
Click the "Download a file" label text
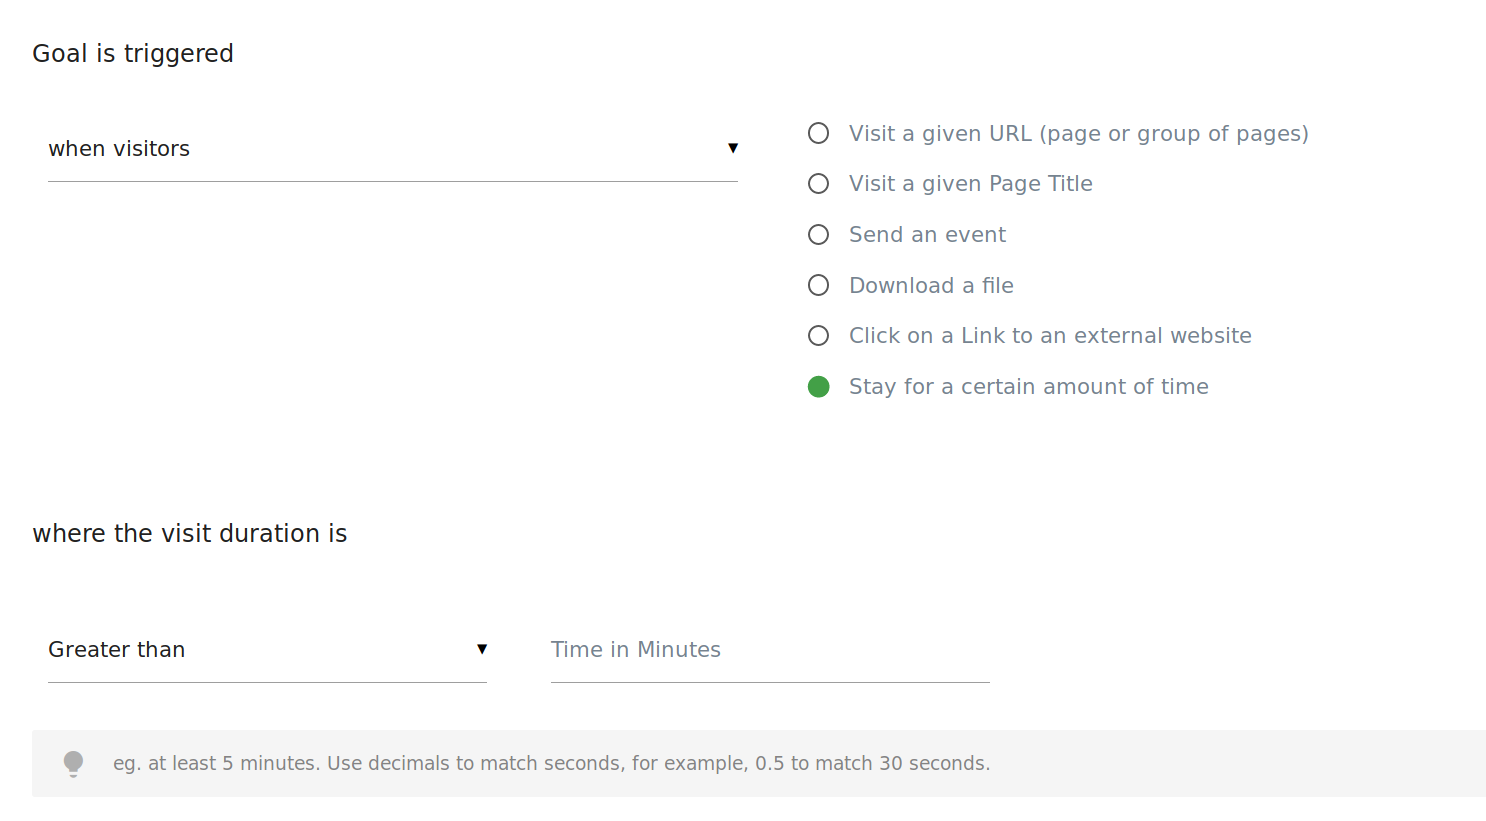point(931,286)
